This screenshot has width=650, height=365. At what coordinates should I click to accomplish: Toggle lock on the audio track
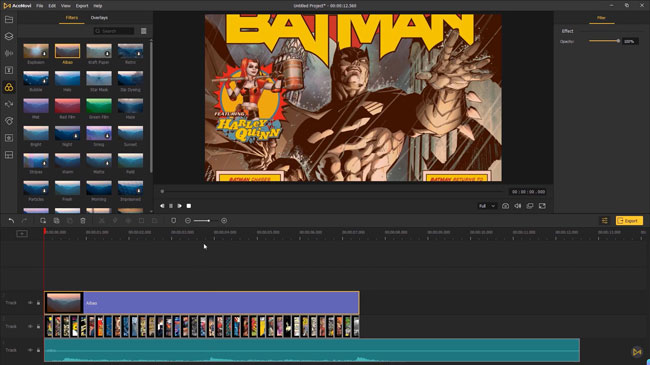(38, 350)
